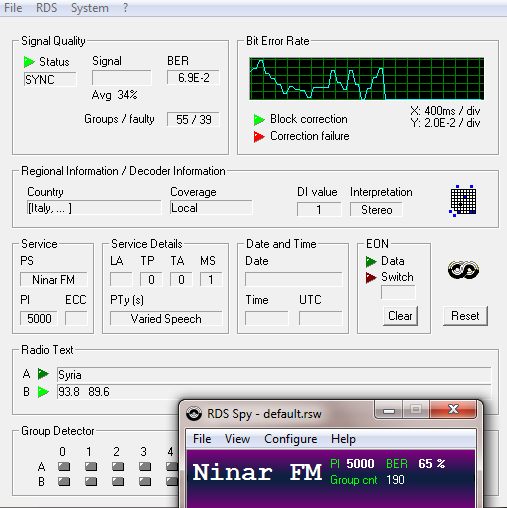
Task: Open the RDS menu
Action: point(46,8)
